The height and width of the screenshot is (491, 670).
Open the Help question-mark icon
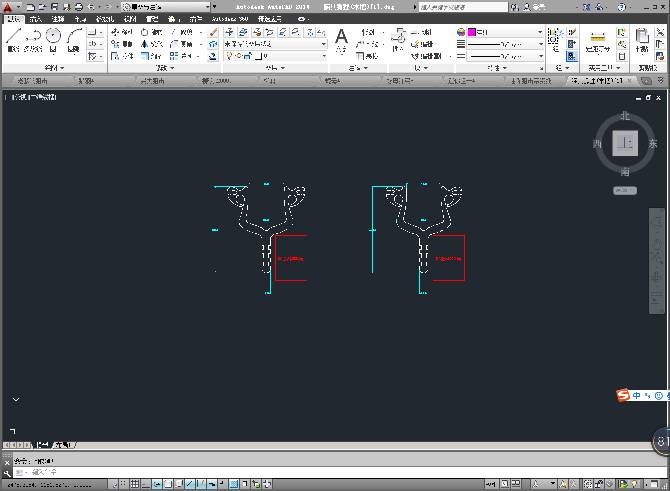tap(622, 7)
